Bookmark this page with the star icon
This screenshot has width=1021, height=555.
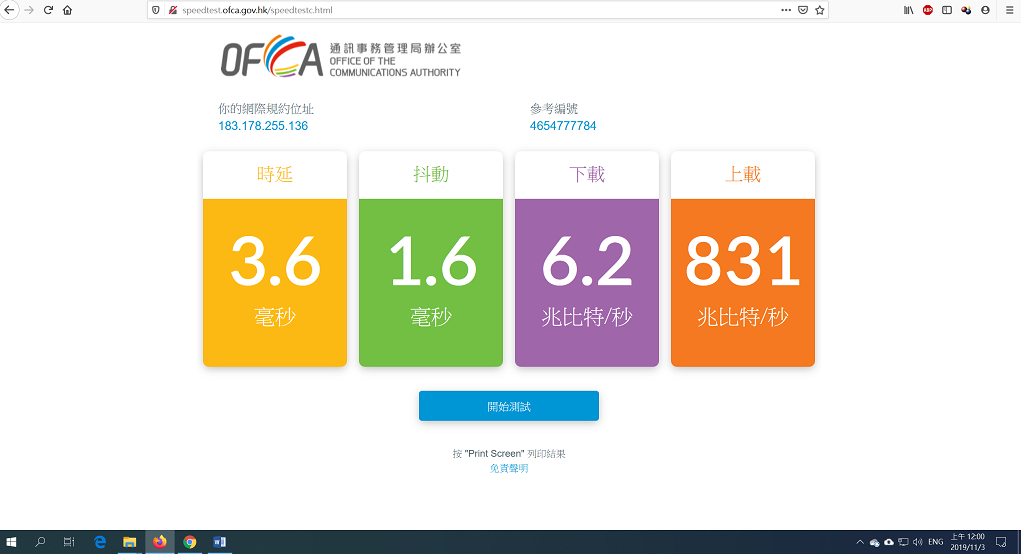coord(820,10)
